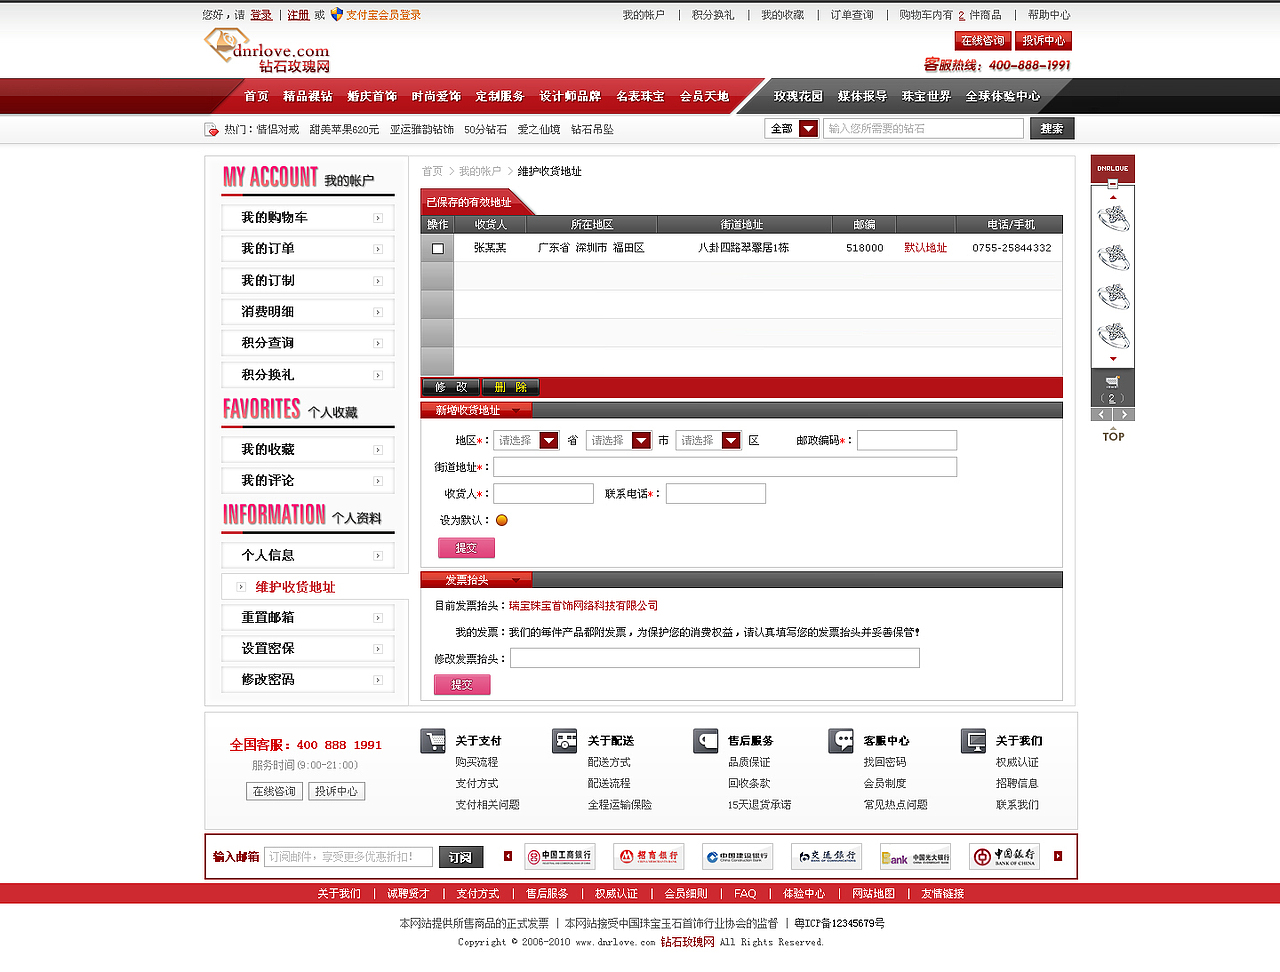1280x972 pixels.
Task: Click the widget left page arrow
Action: 1102,414
